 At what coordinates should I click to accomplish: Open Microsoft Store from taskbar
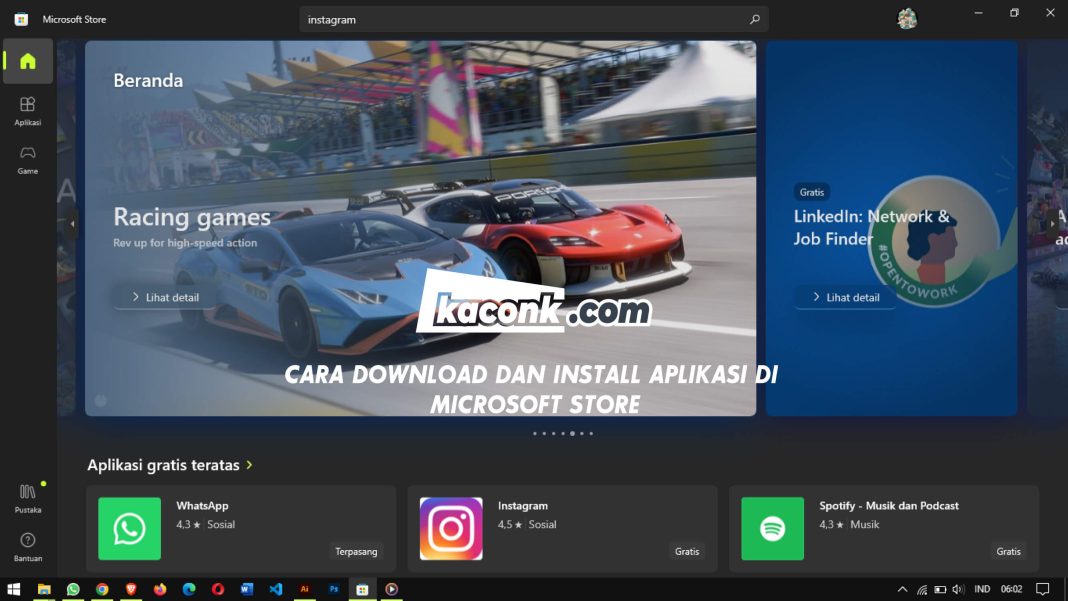362,589
